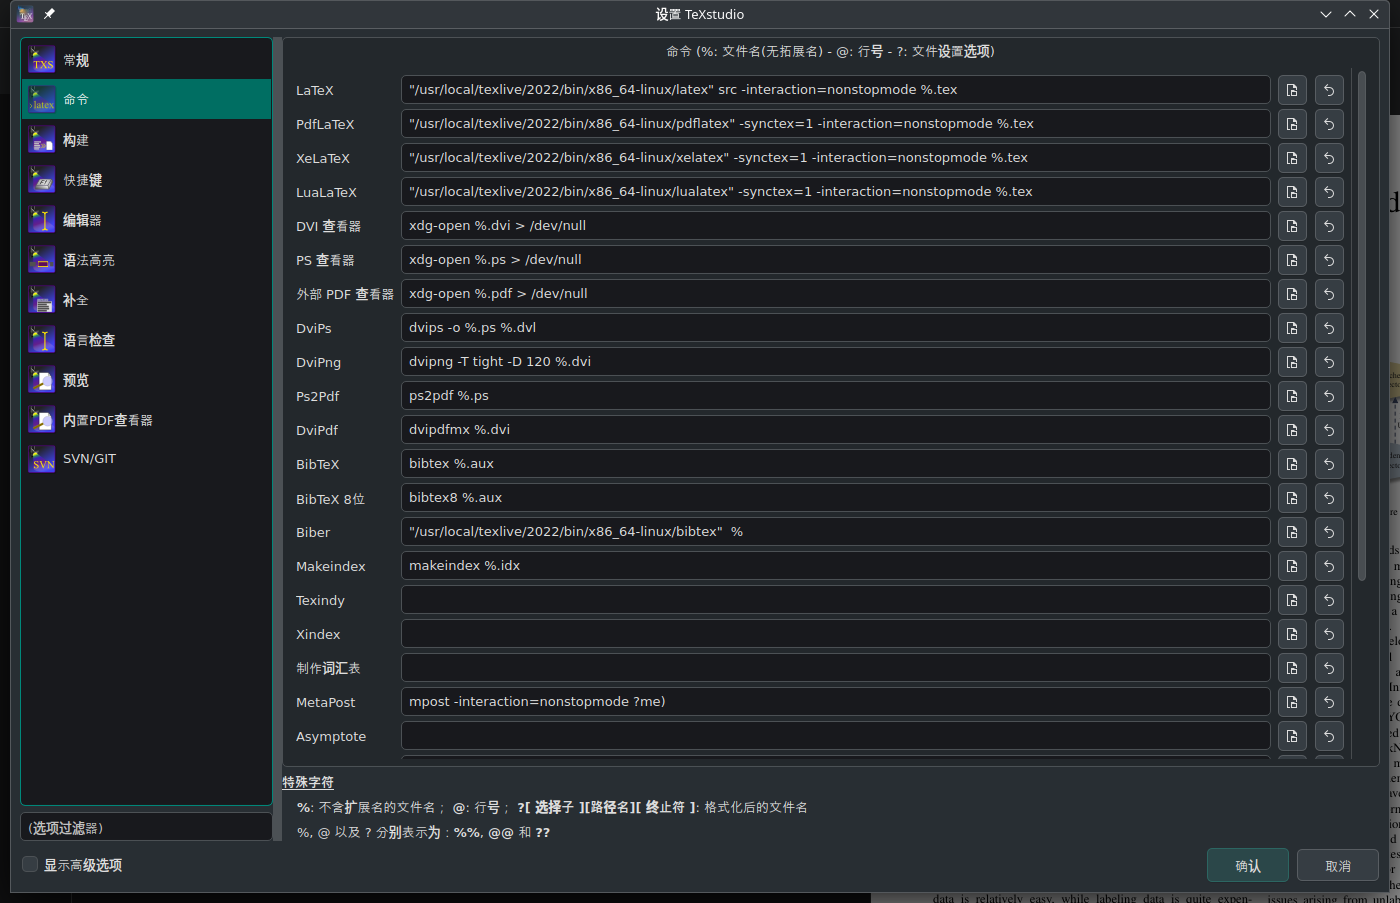Focus the empty Asymptote command field
The width and height of the screenshot is (1400, 903).
(835, 736)
